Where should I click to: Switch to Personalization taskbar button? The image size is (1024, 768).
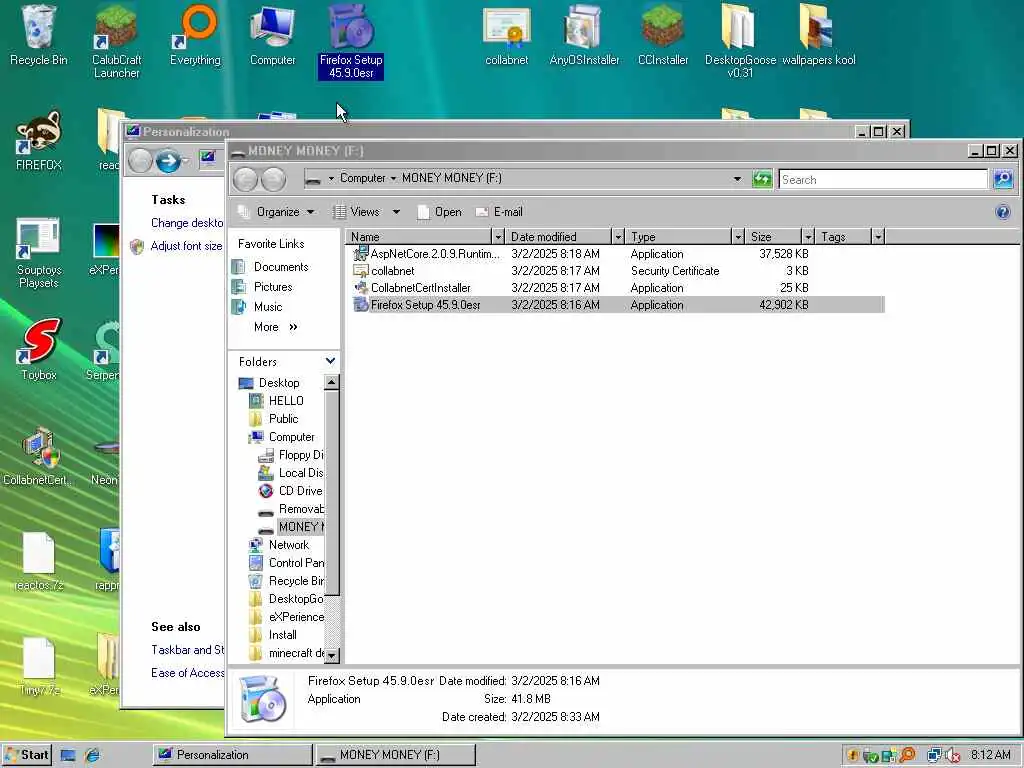232,755
